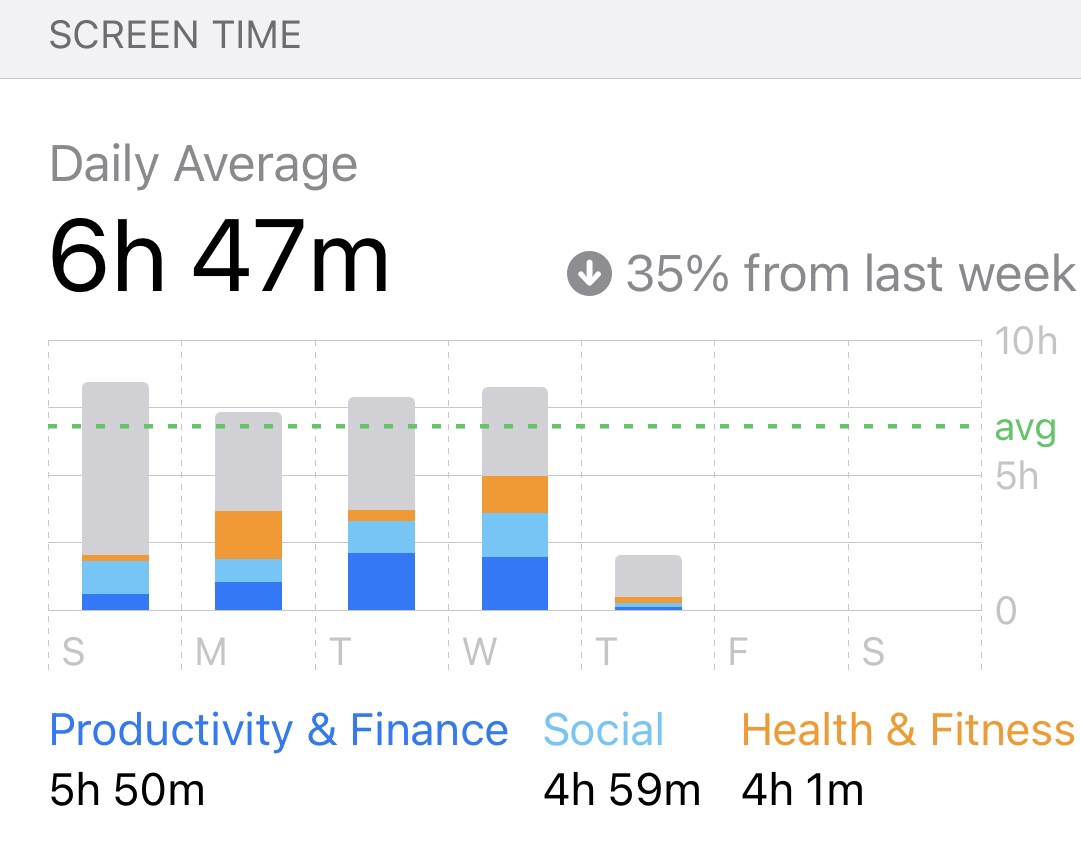Open the Productivity & Finance category
The width and height of the screenshot is (1081, 841).
point(278,730)
